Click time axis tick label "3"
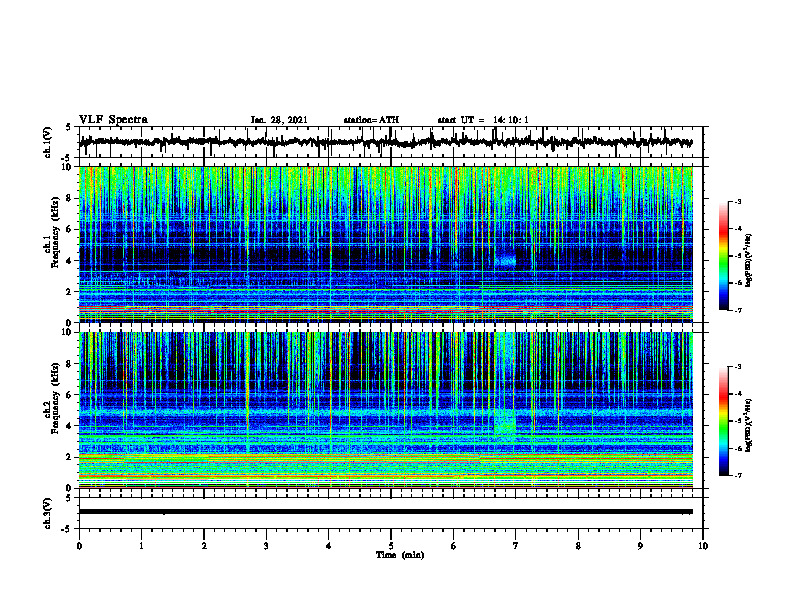792x612 pixels. click(x=266, y=546)
